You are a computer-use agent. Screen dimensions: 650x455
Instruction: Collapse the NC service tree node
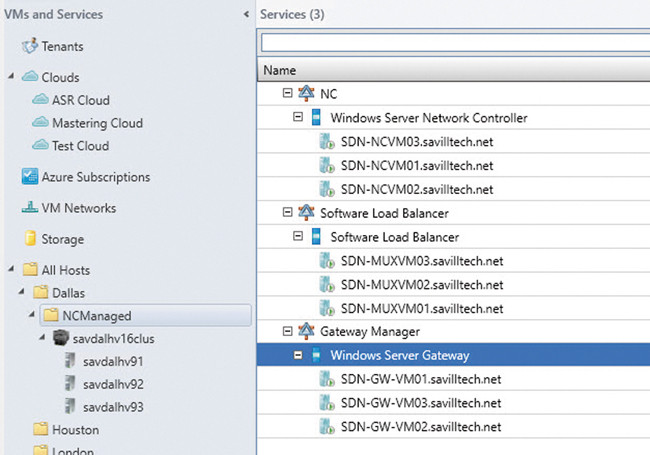coord(287,93)
